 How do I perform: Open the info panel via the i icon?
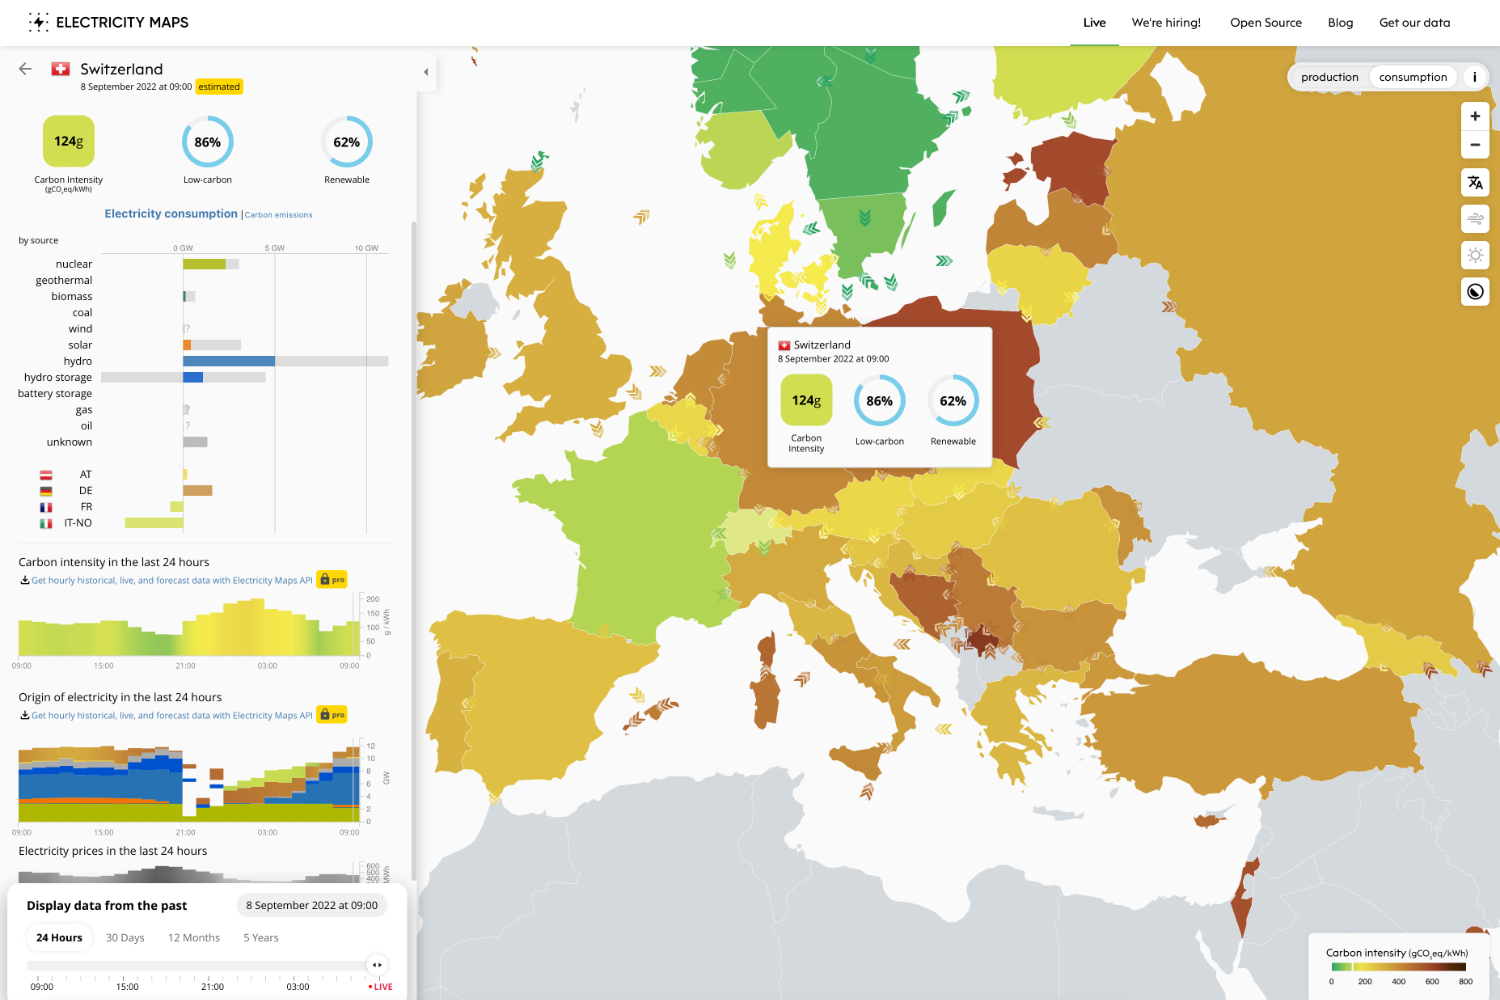[x=1474, y=77]
